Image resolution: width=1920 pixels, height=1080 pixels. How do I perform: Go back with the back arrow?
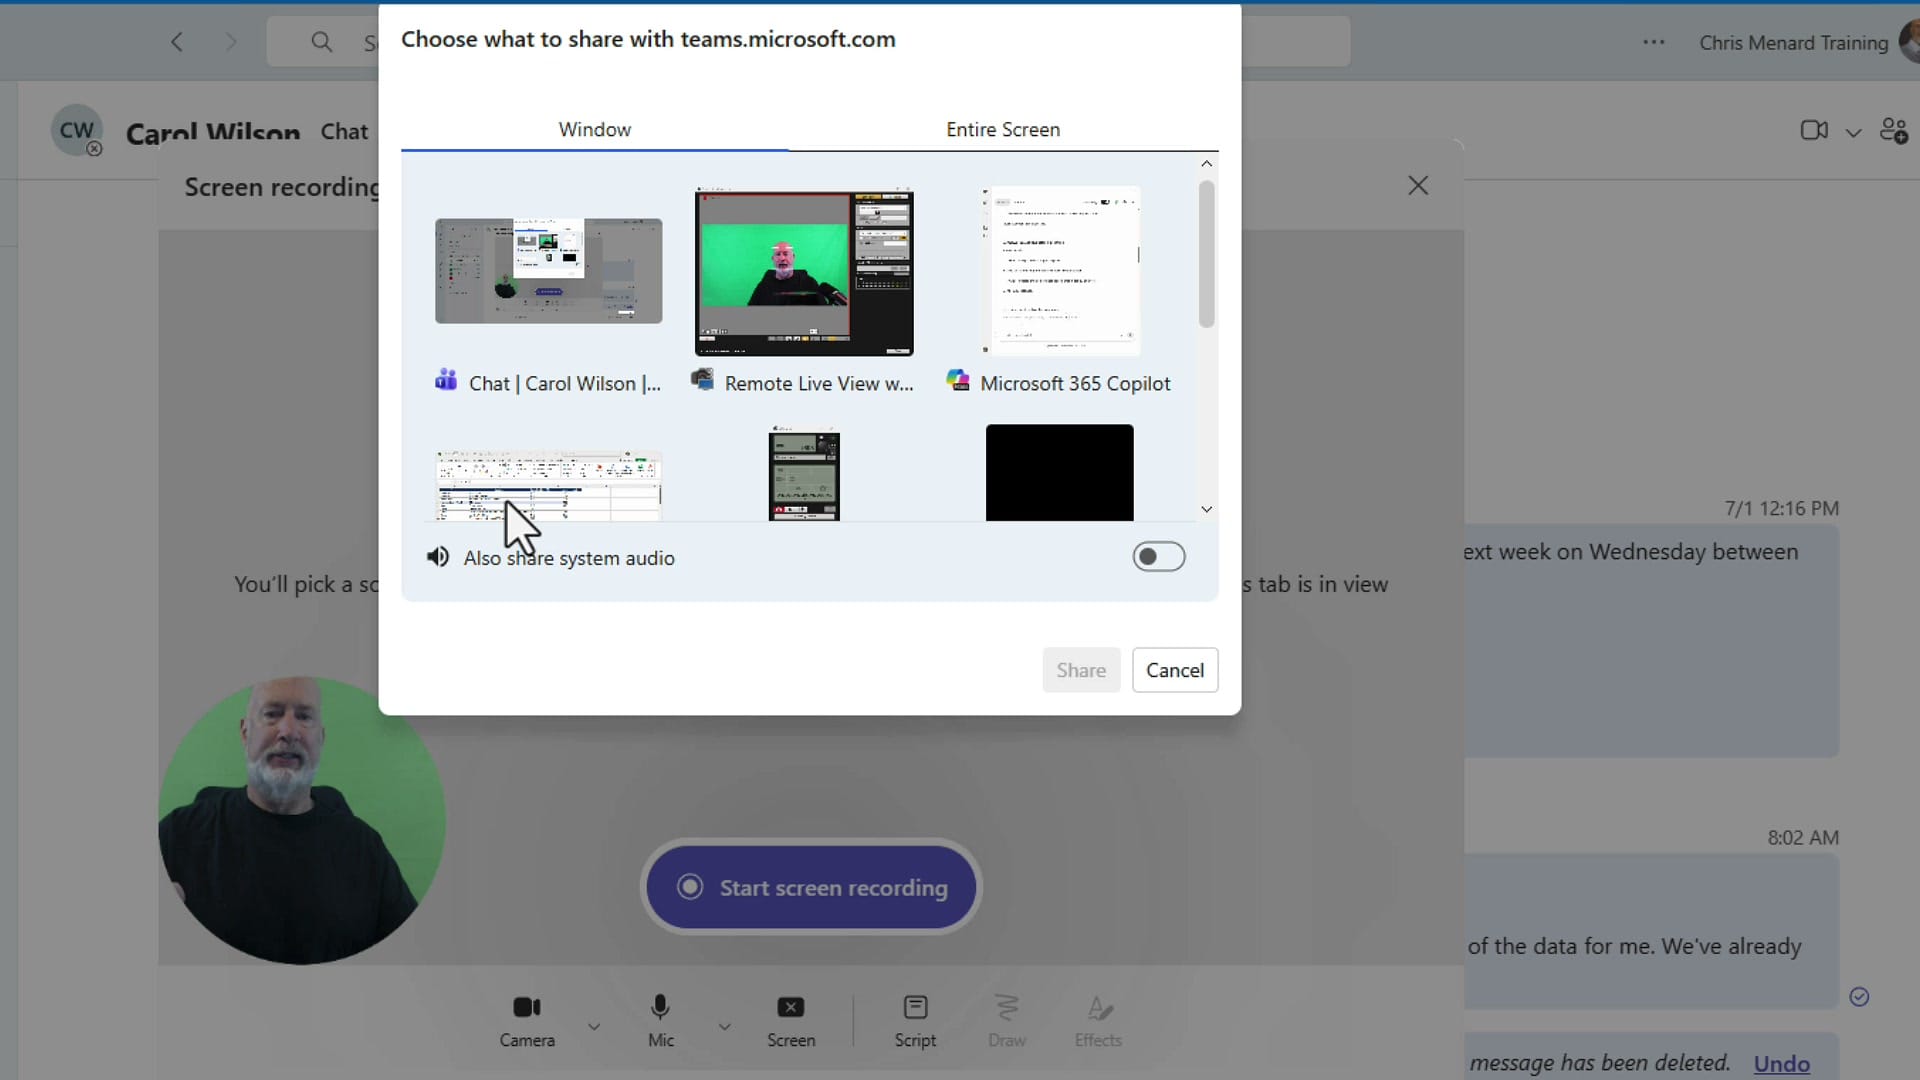coord(177,42)
